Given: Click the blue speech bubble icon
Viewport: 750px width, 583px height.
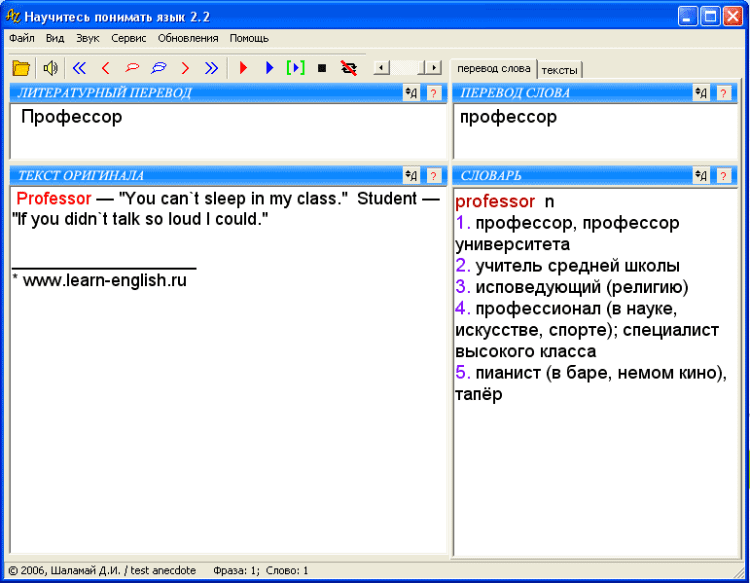Looking at the screenshot, I should (x=158, y=68).
